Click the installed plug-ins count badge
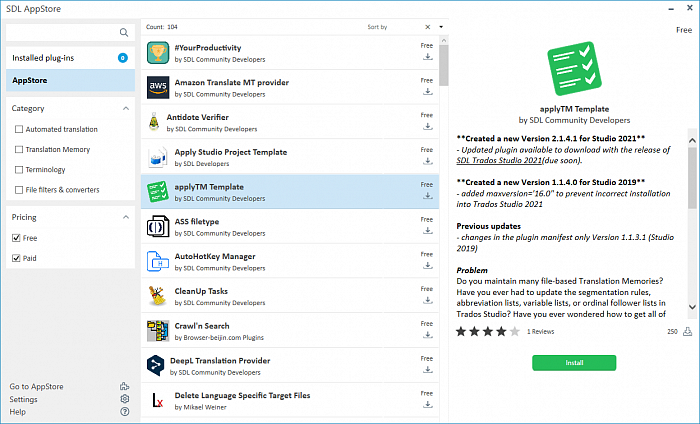The height and width of the screenshot is (424, 700). [x=123, y=58]
